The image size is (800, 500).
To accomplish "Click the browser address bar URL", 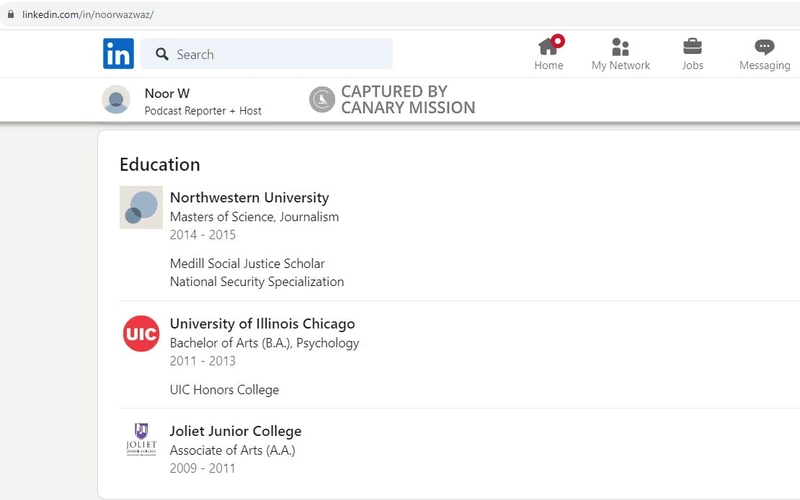I will tap(88, 14).
